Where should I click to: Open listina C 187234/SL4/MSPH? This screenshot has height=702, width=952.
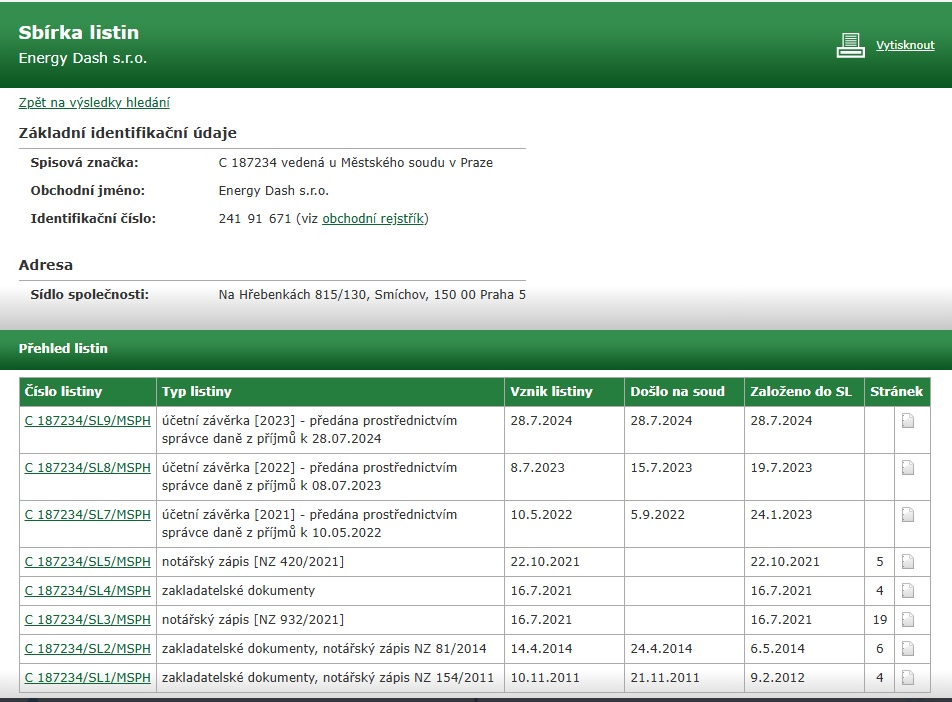click(87, 591)
